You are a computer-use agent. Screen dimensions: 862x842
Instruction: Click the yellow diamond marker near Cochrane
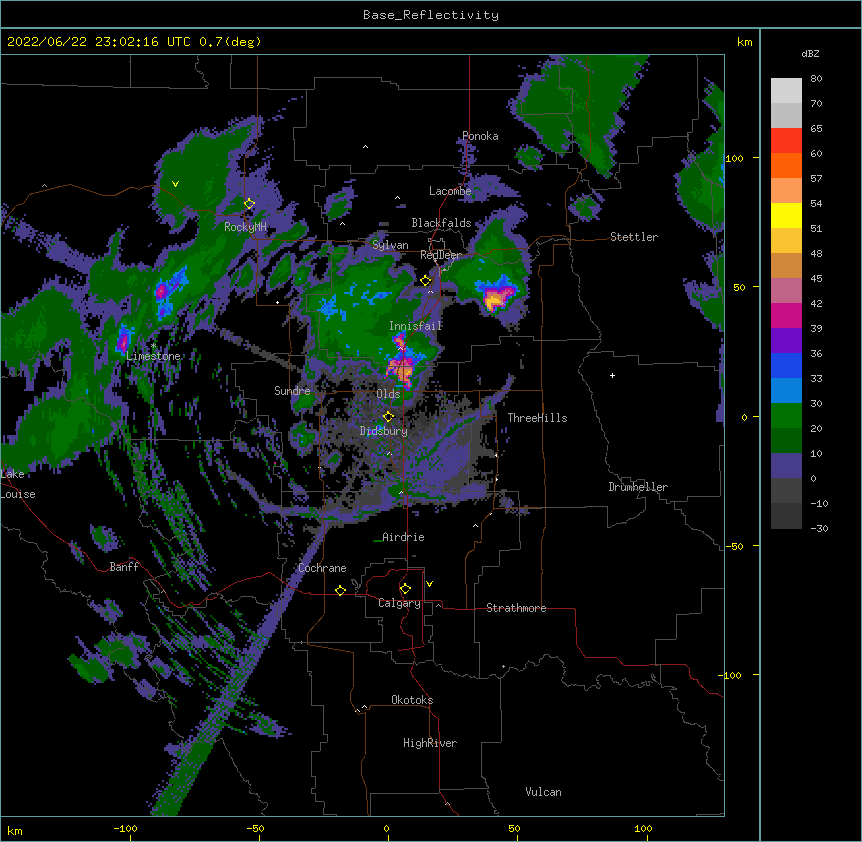[x=340, y=590]
